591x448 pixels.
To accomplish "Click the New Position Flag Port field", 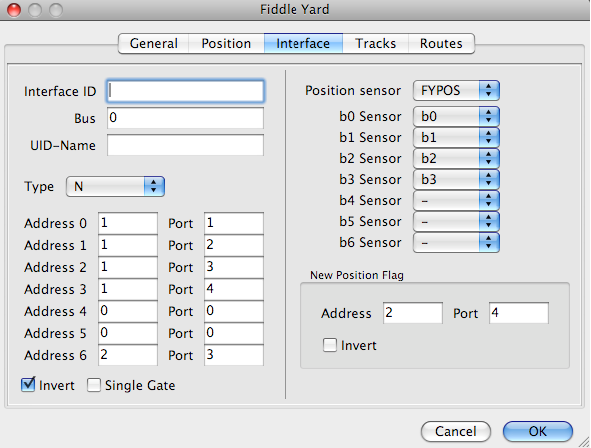I will pos(519,313).
